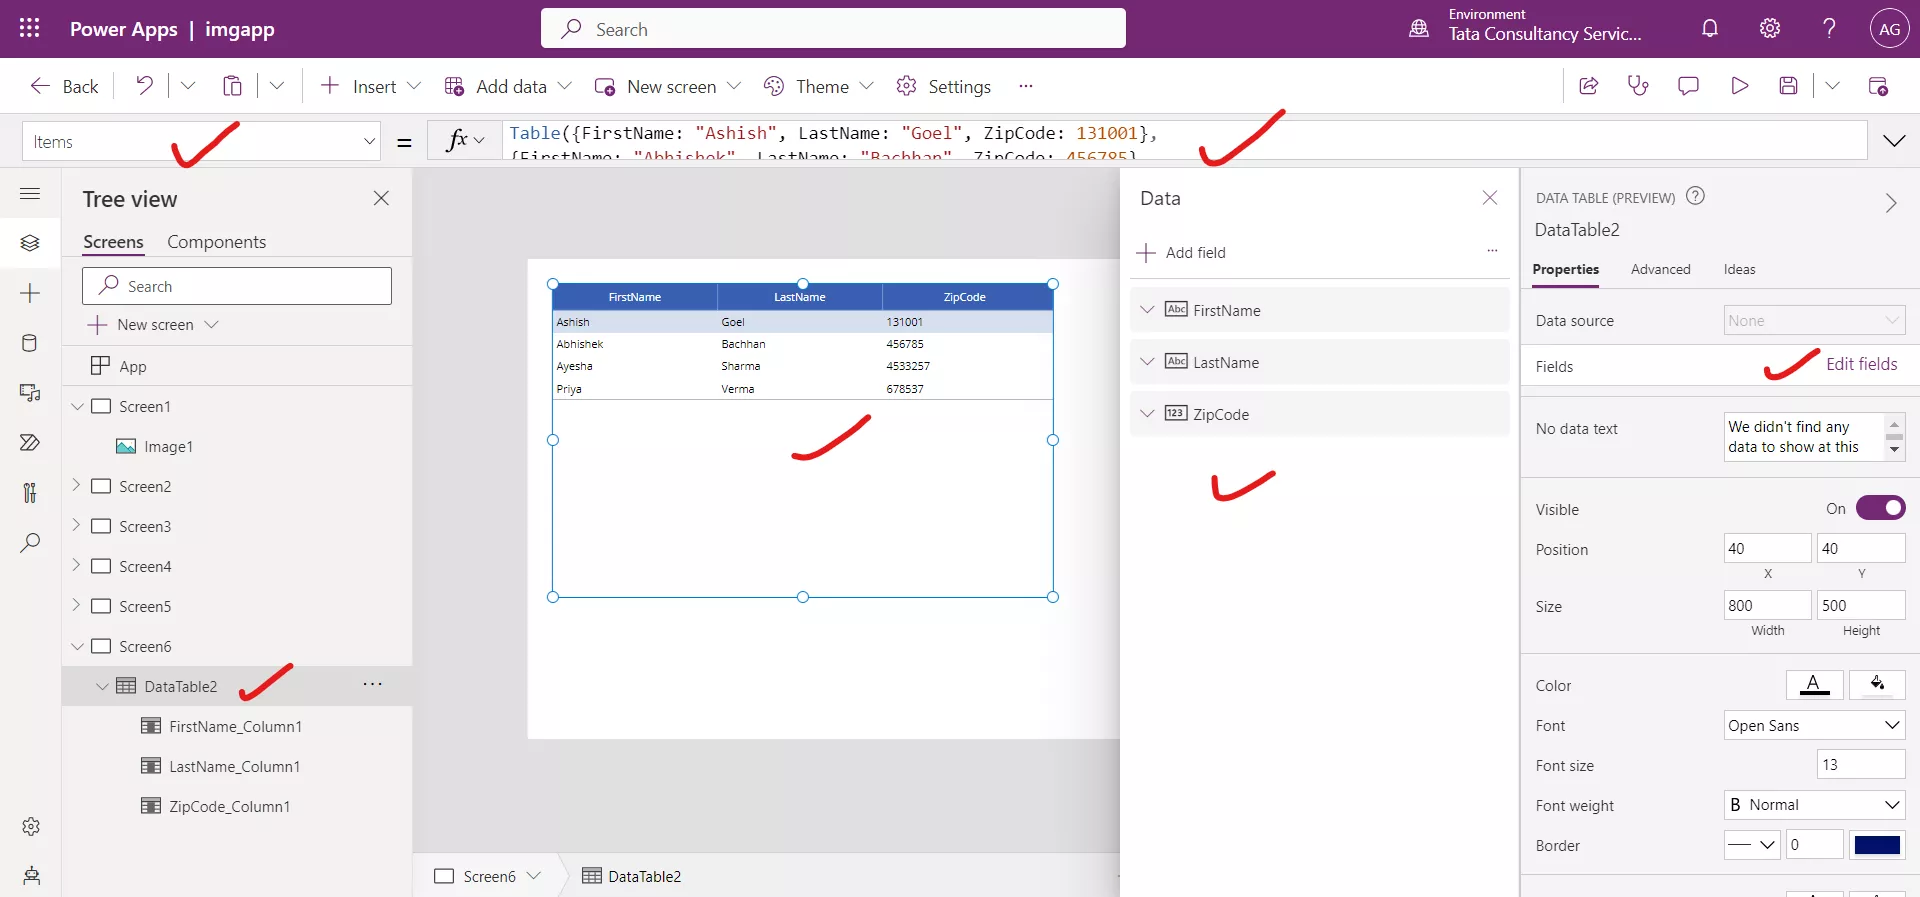Toggle the Visible switch off

coord(1881,508)
